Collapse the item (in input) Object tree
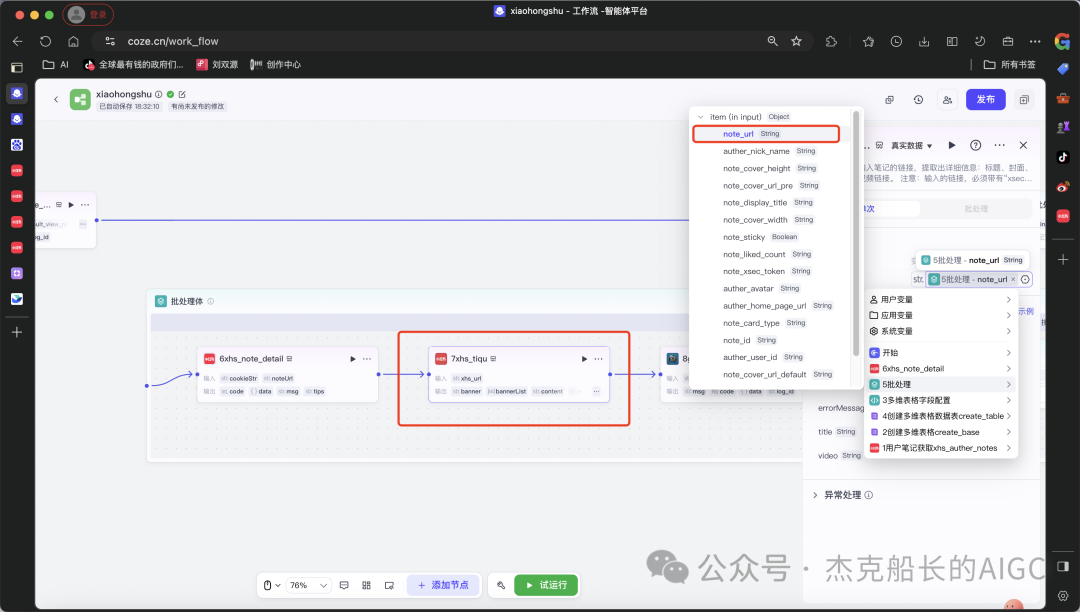 point(700,117)
